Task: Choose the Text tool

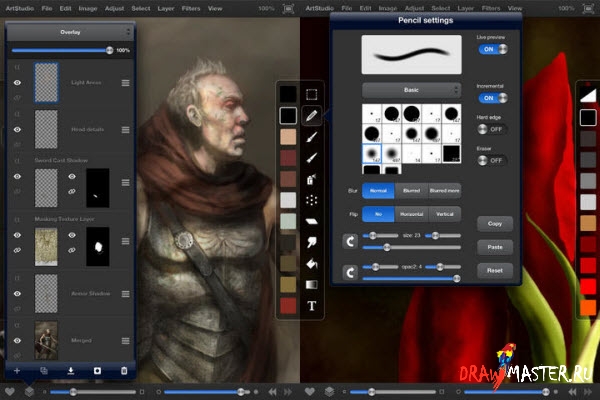Action: click(312, 305)
